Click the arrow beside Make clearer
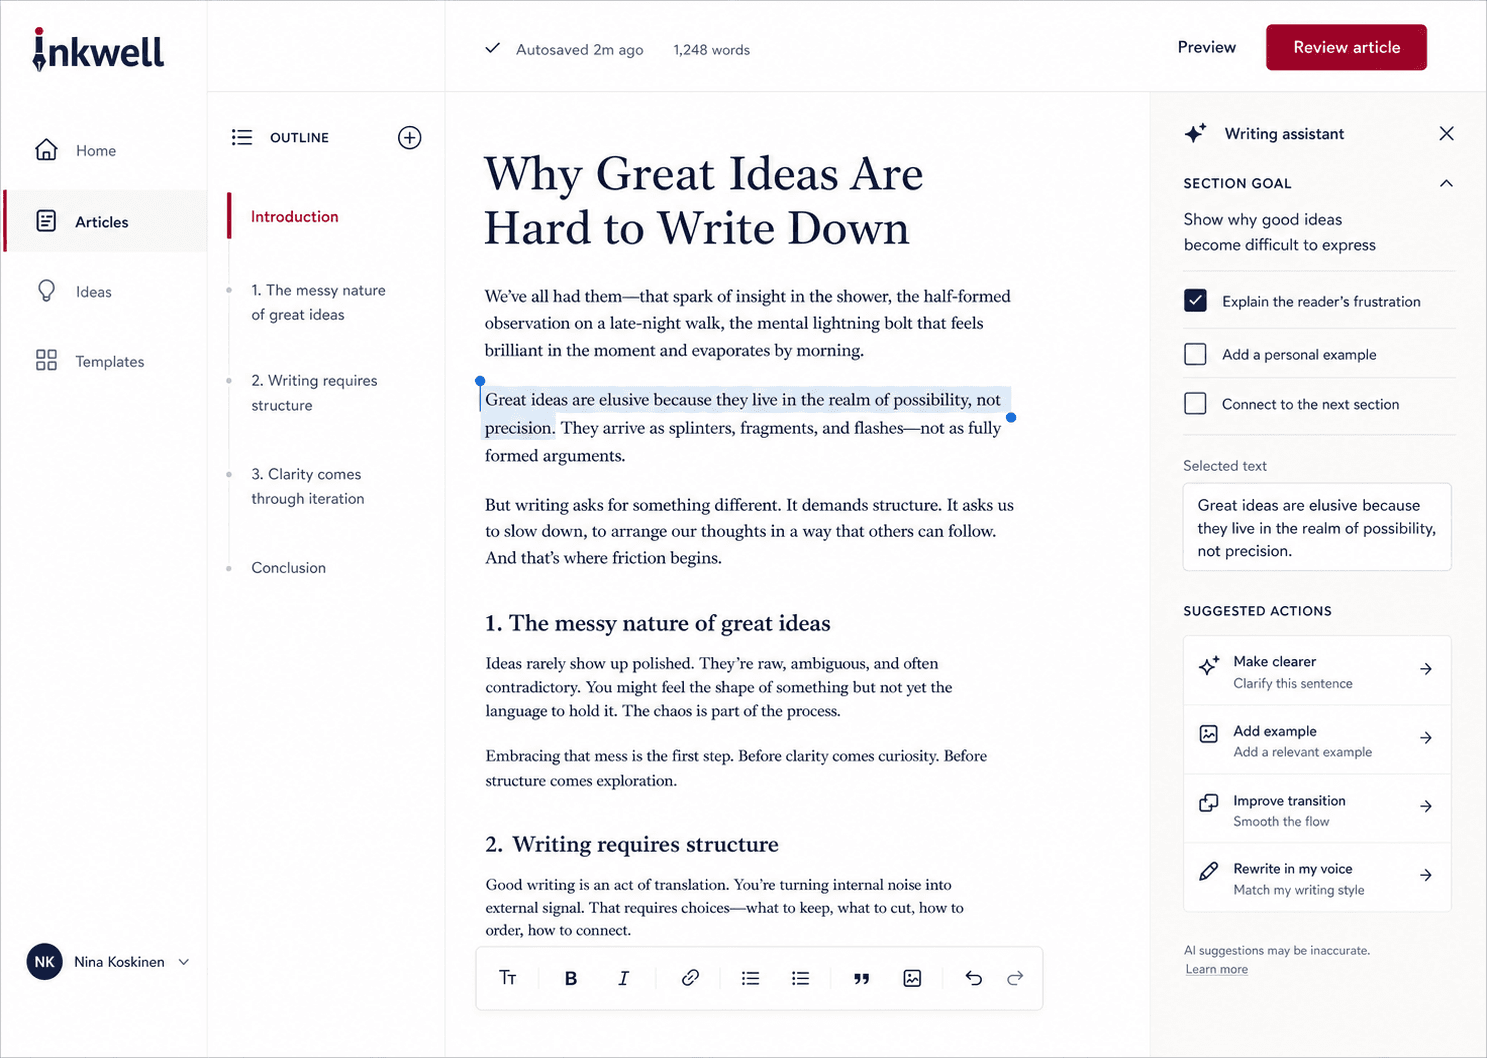Screen dimensions: 1487x1058 coord(1426,669)
